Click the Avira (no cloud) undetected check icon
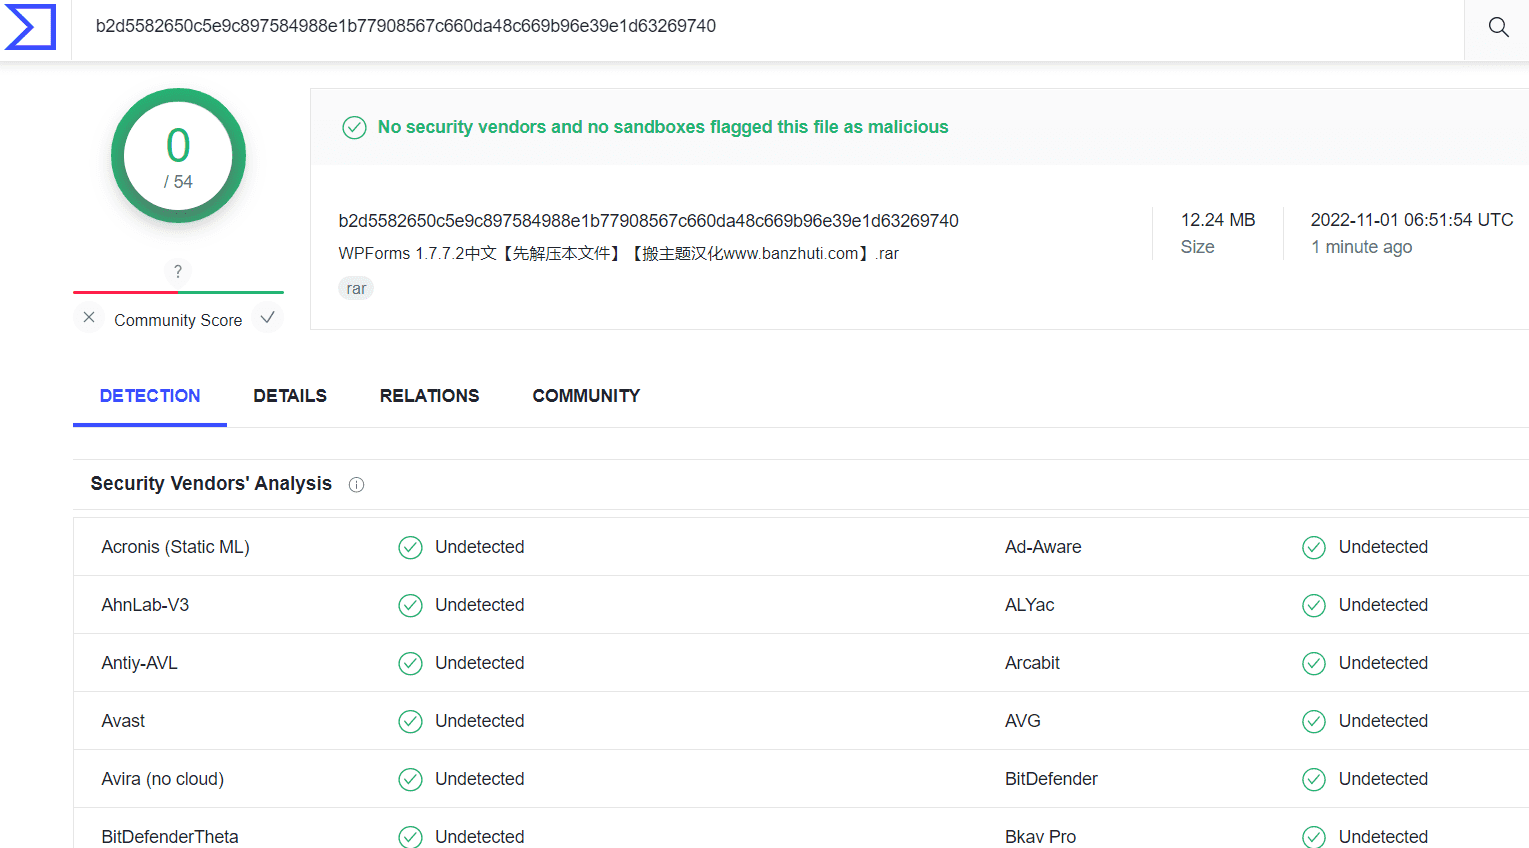This screenshot has width=1529, height=848. 410,780
